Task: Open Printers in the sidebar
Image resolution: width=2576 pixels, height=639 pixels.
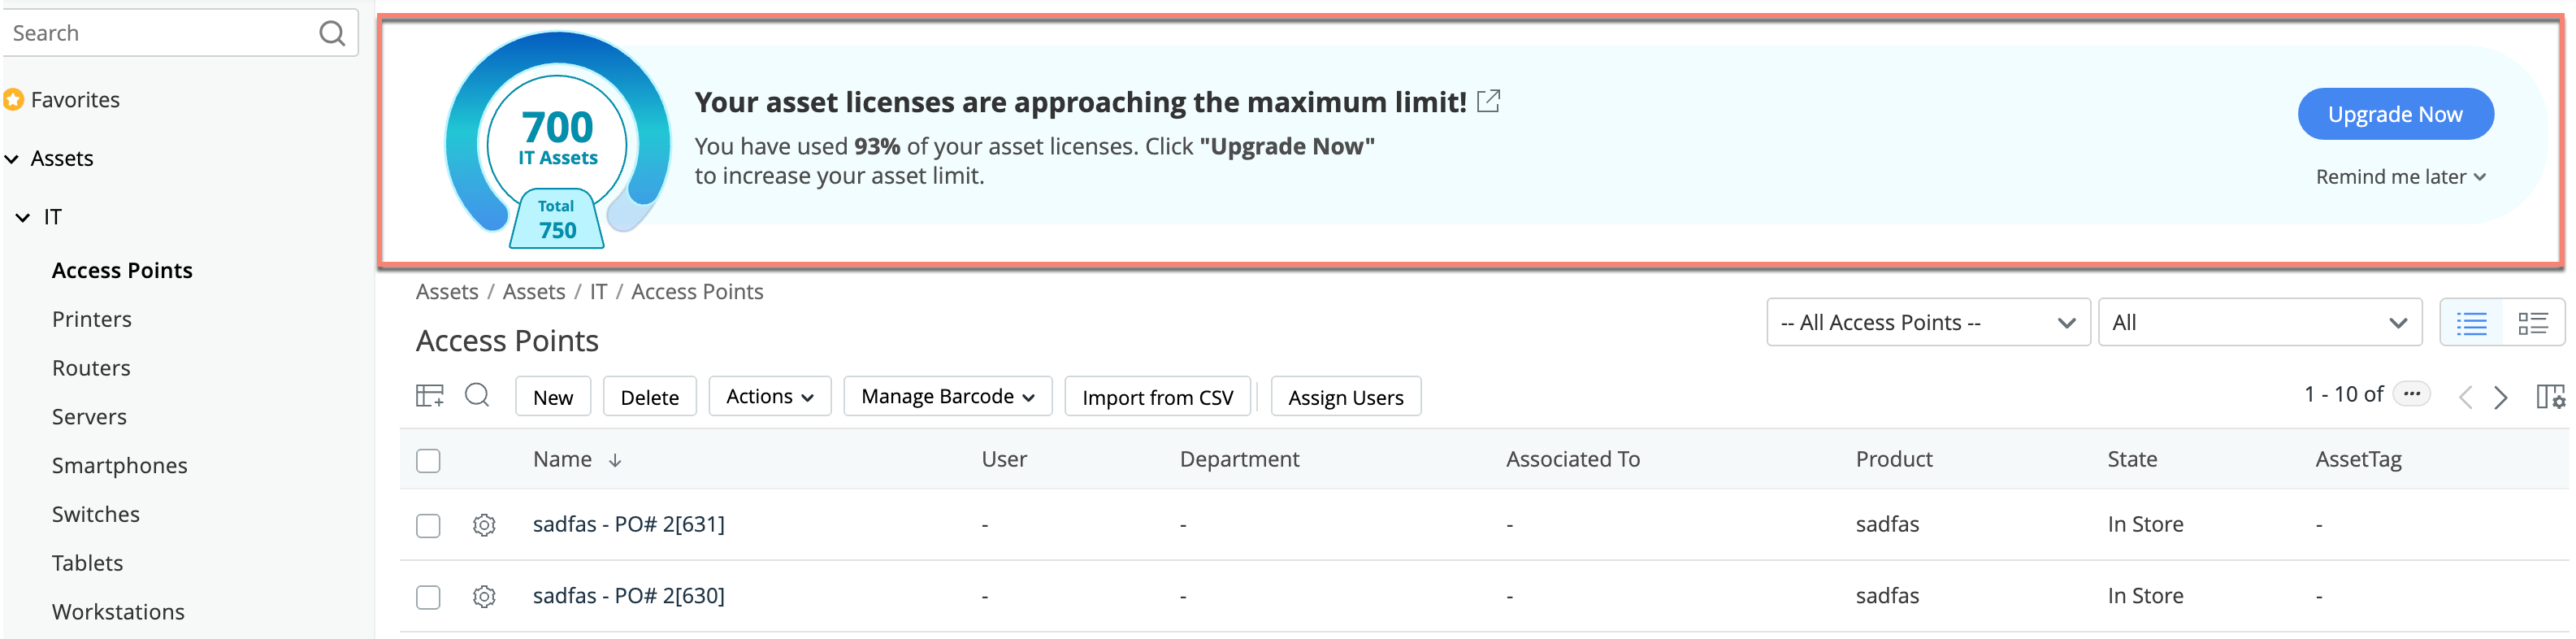Action: (x=92, y=319)
